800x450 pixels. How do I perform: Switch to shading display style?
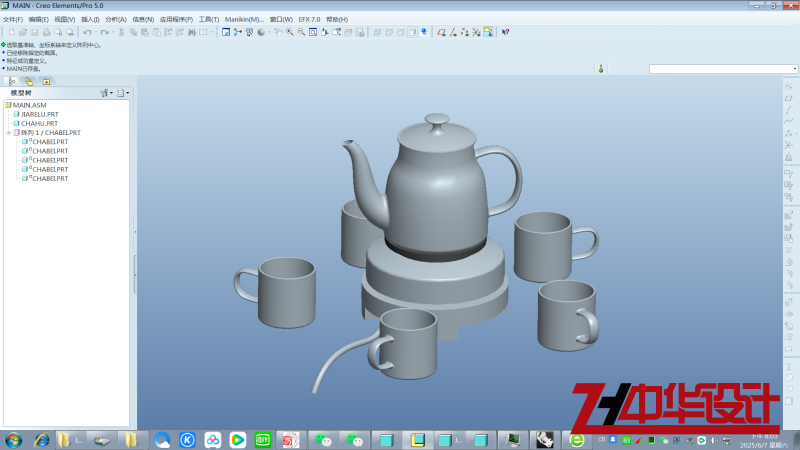413,32
